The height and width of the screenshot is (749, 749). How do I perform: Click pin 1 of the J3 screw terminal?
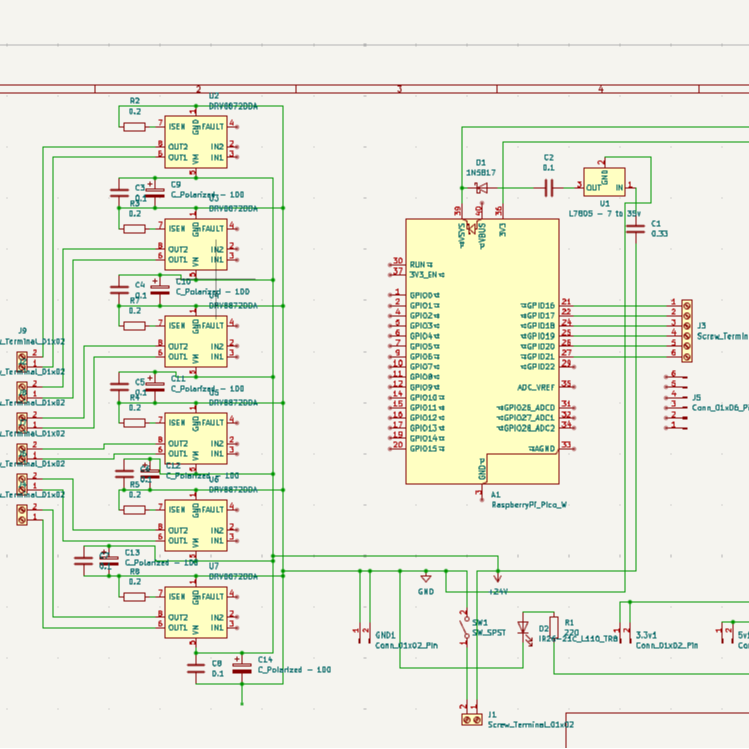[673, 302]
